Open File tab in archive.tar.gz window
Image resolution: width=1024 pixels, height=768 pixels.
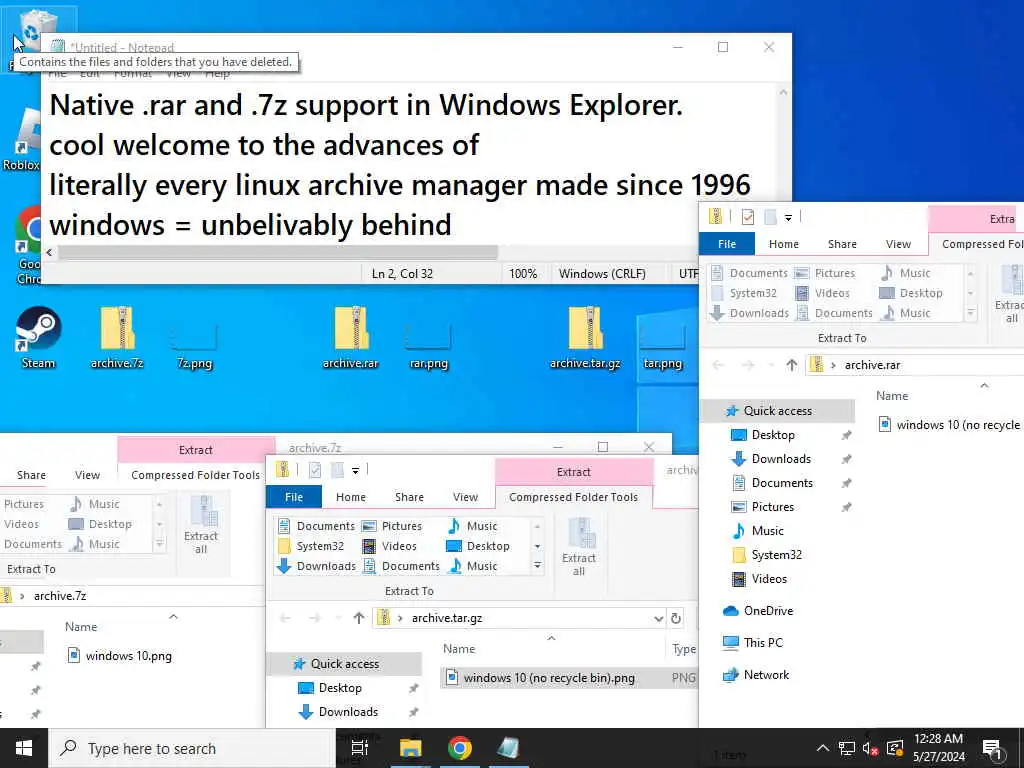coord(294,497)
